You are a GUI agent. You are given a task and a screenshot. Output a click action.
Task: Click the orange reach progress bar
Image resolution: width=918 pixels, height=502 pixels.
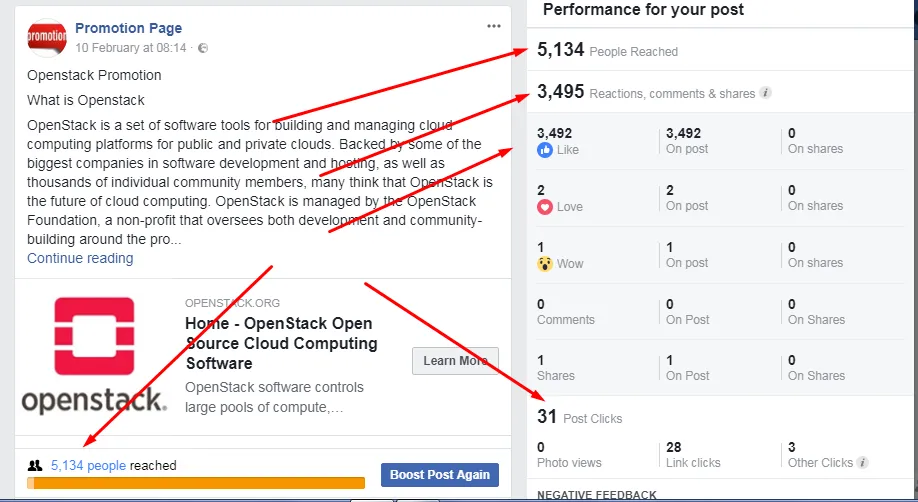pyautogui.click(x=196, y=483)
